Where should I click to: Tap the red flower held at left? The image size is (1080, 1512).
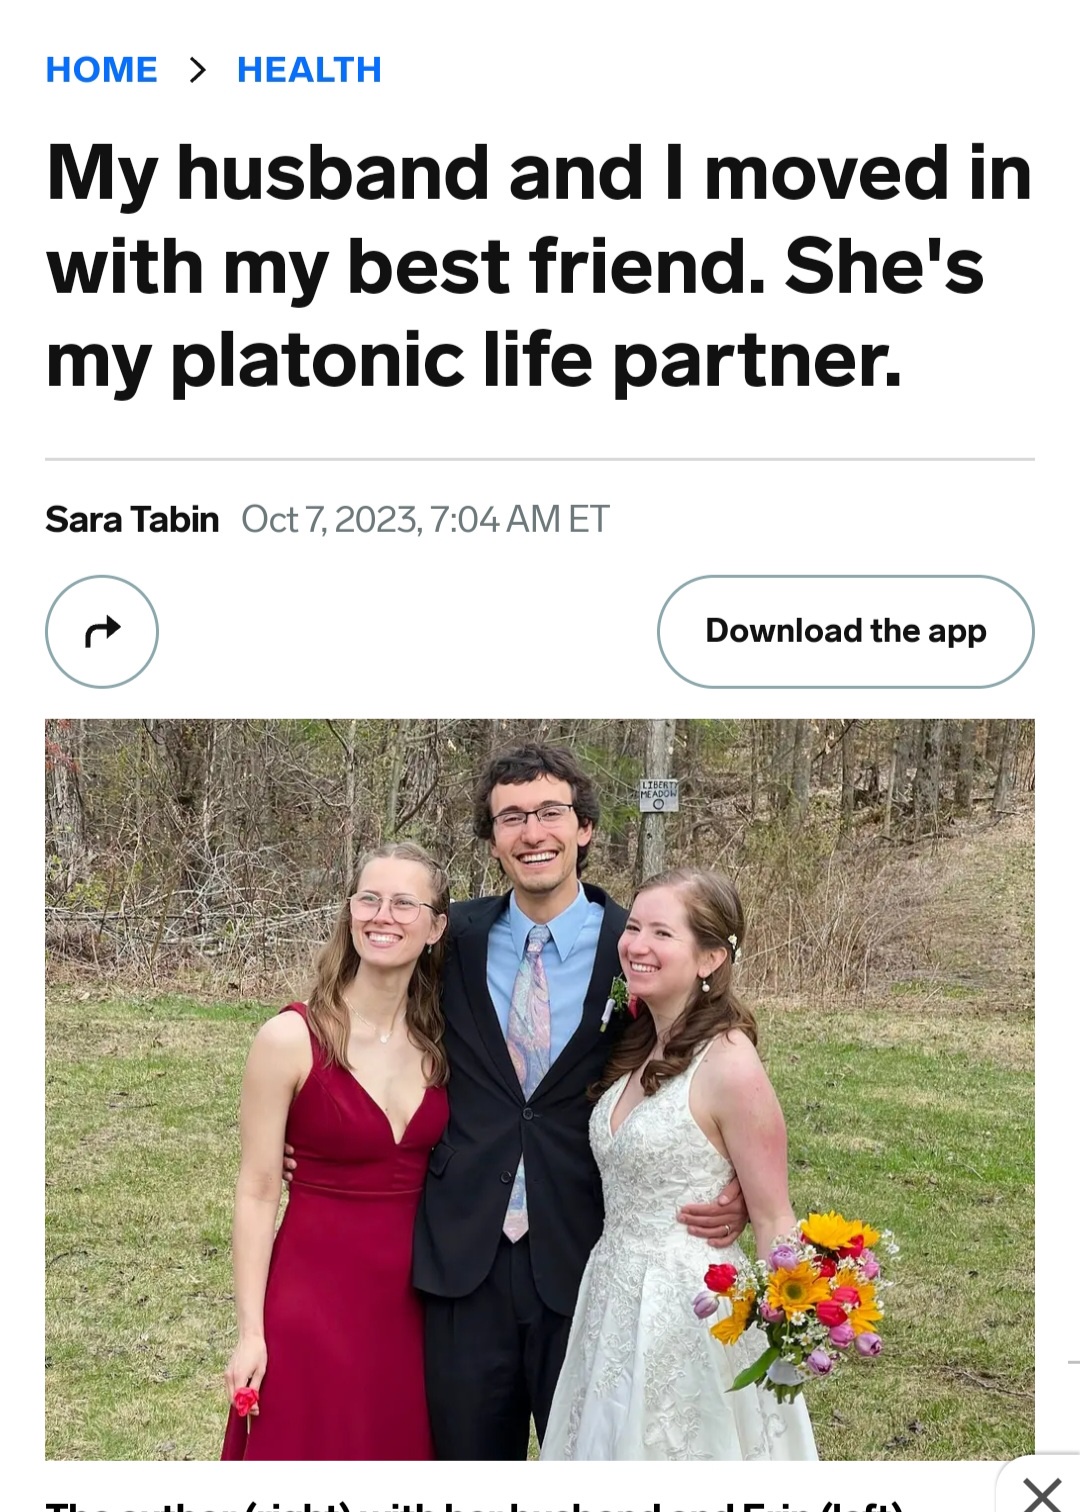coord(246,1401)
